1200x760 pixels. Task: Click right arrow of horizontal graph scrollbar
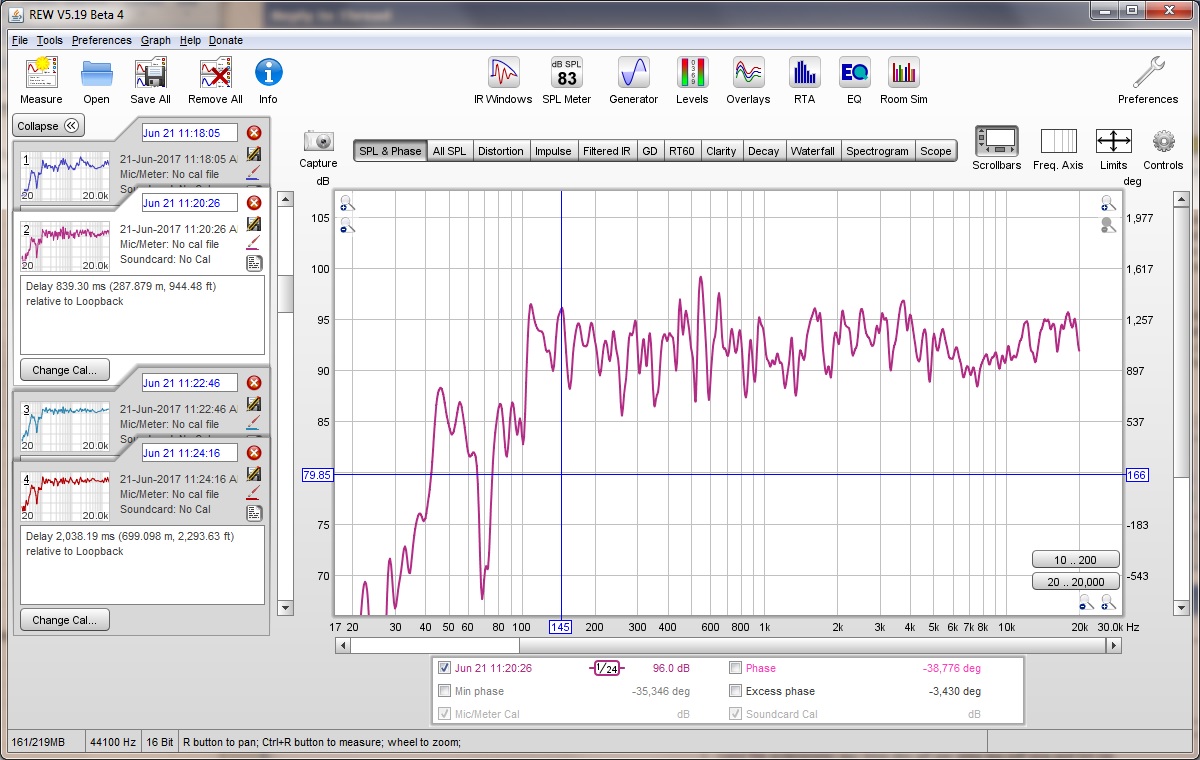[x=1113, y=646]
